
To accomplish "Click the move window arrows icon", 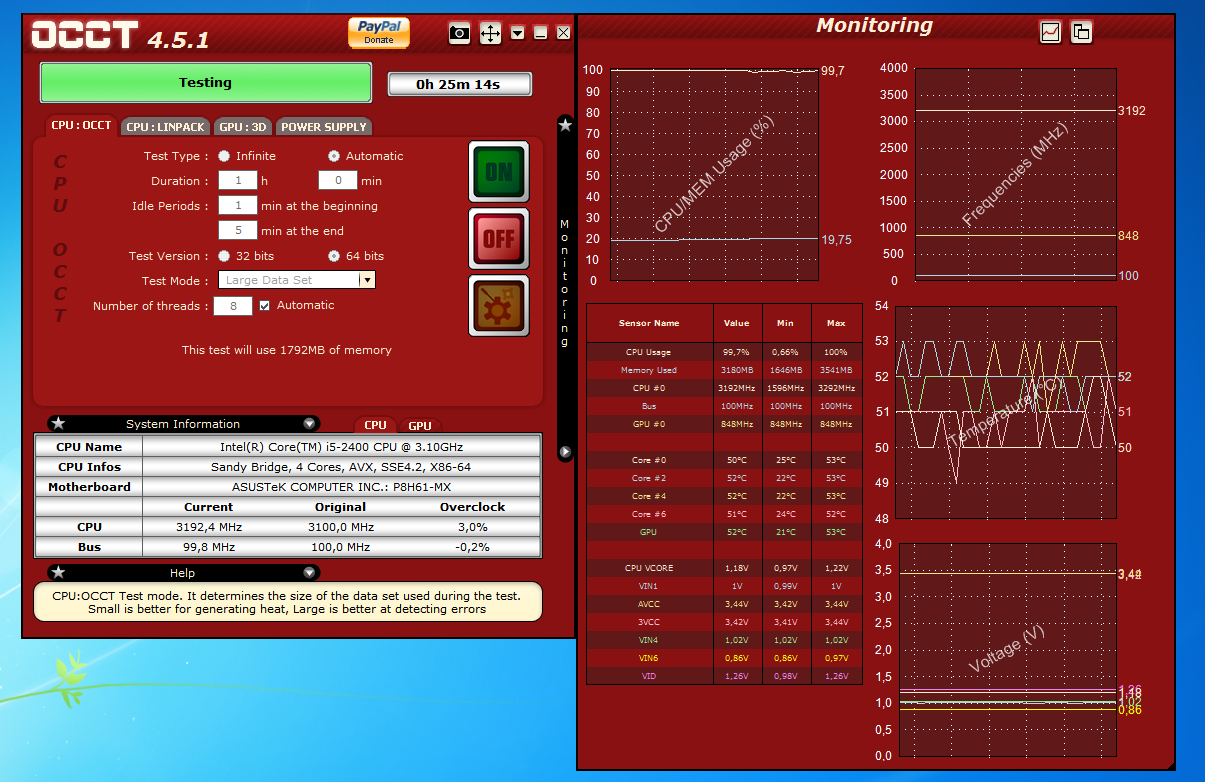I will point(490,33).
